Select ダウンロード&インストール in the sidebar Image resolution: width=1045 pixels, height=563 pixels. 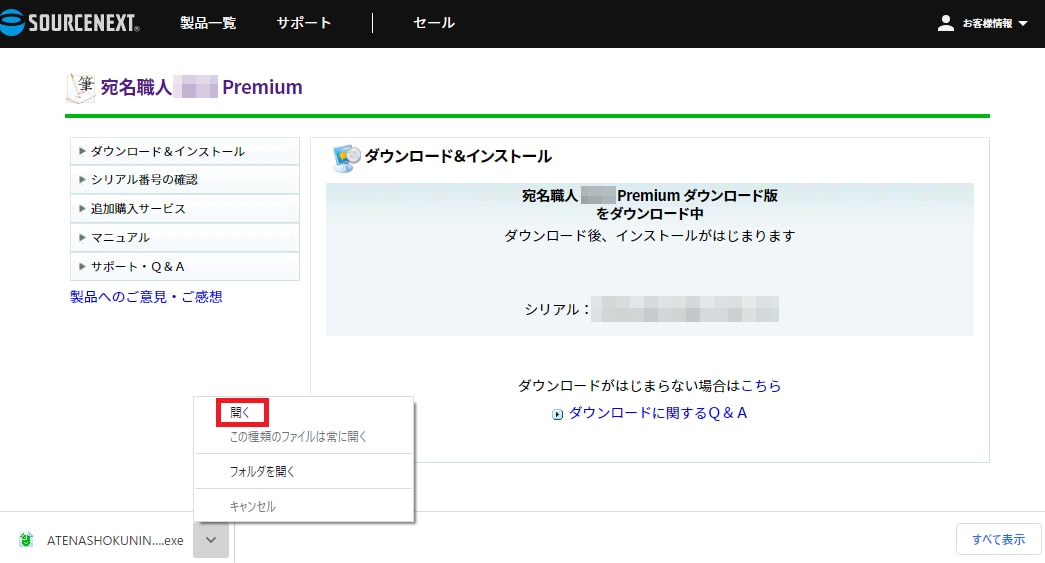[x=185, y=151]
